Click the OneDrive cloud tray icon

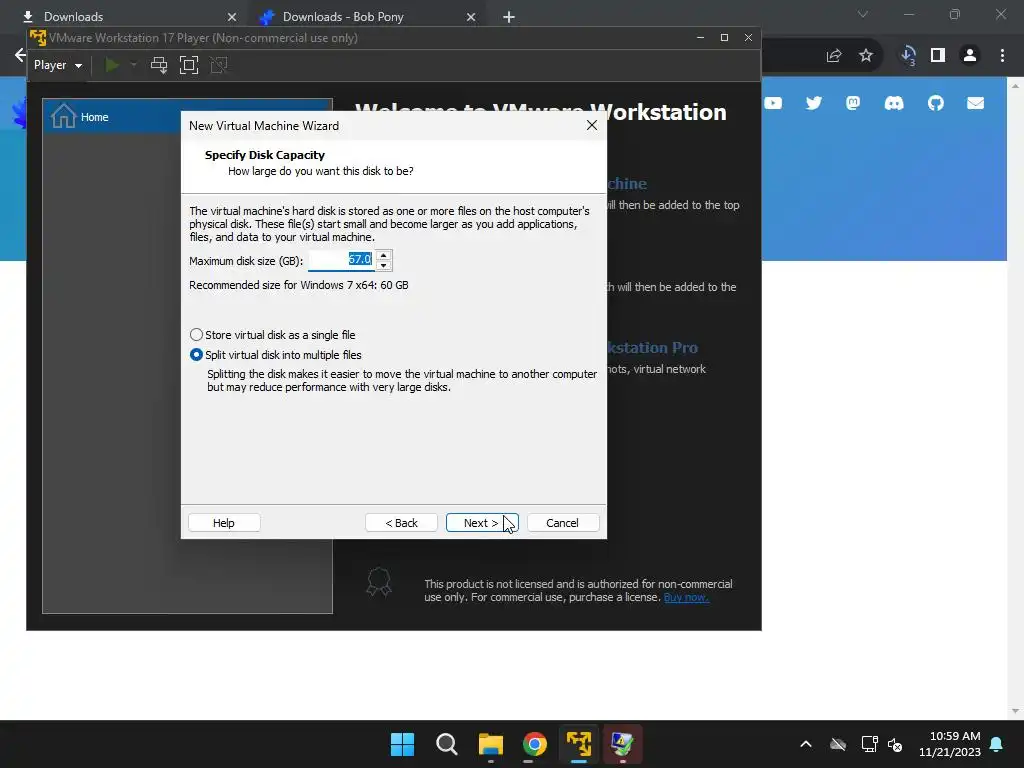(x=838, y=744)
